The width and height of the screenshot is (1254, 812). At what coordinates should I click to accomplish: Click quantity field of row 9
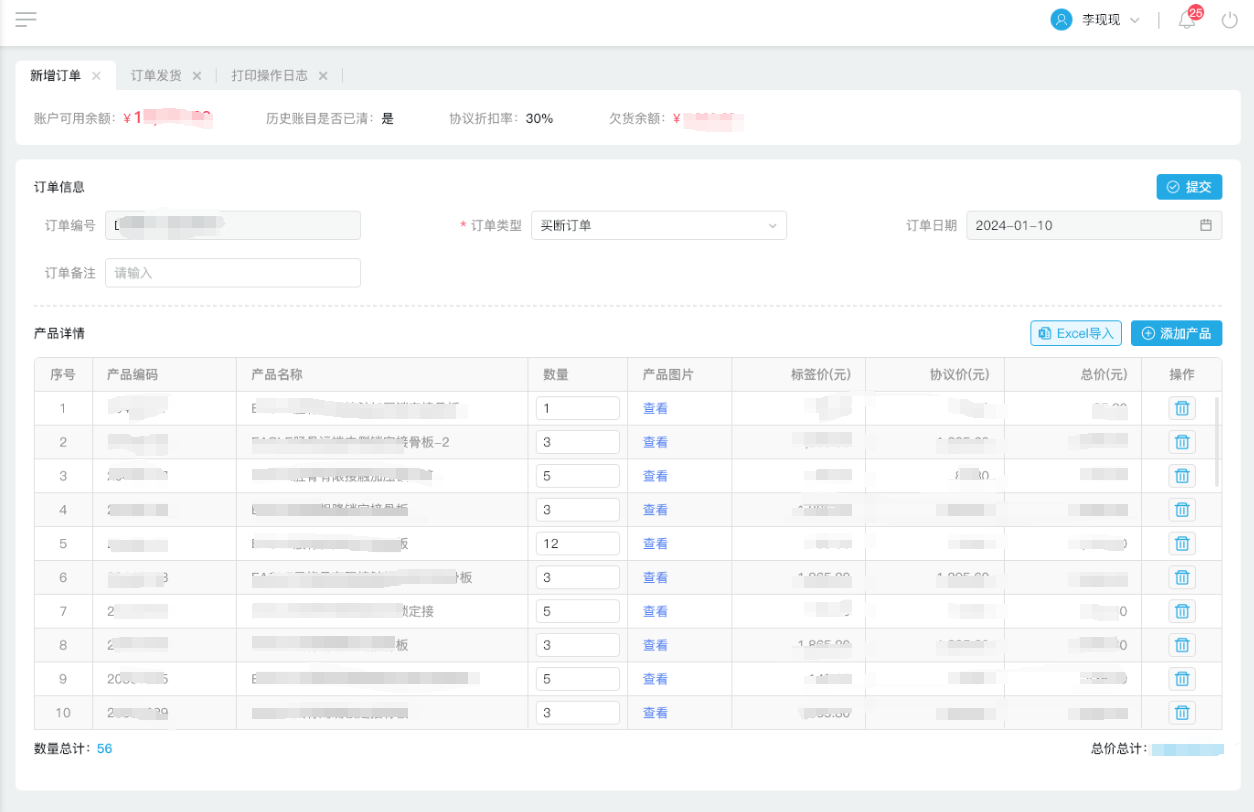pos(578,679)
